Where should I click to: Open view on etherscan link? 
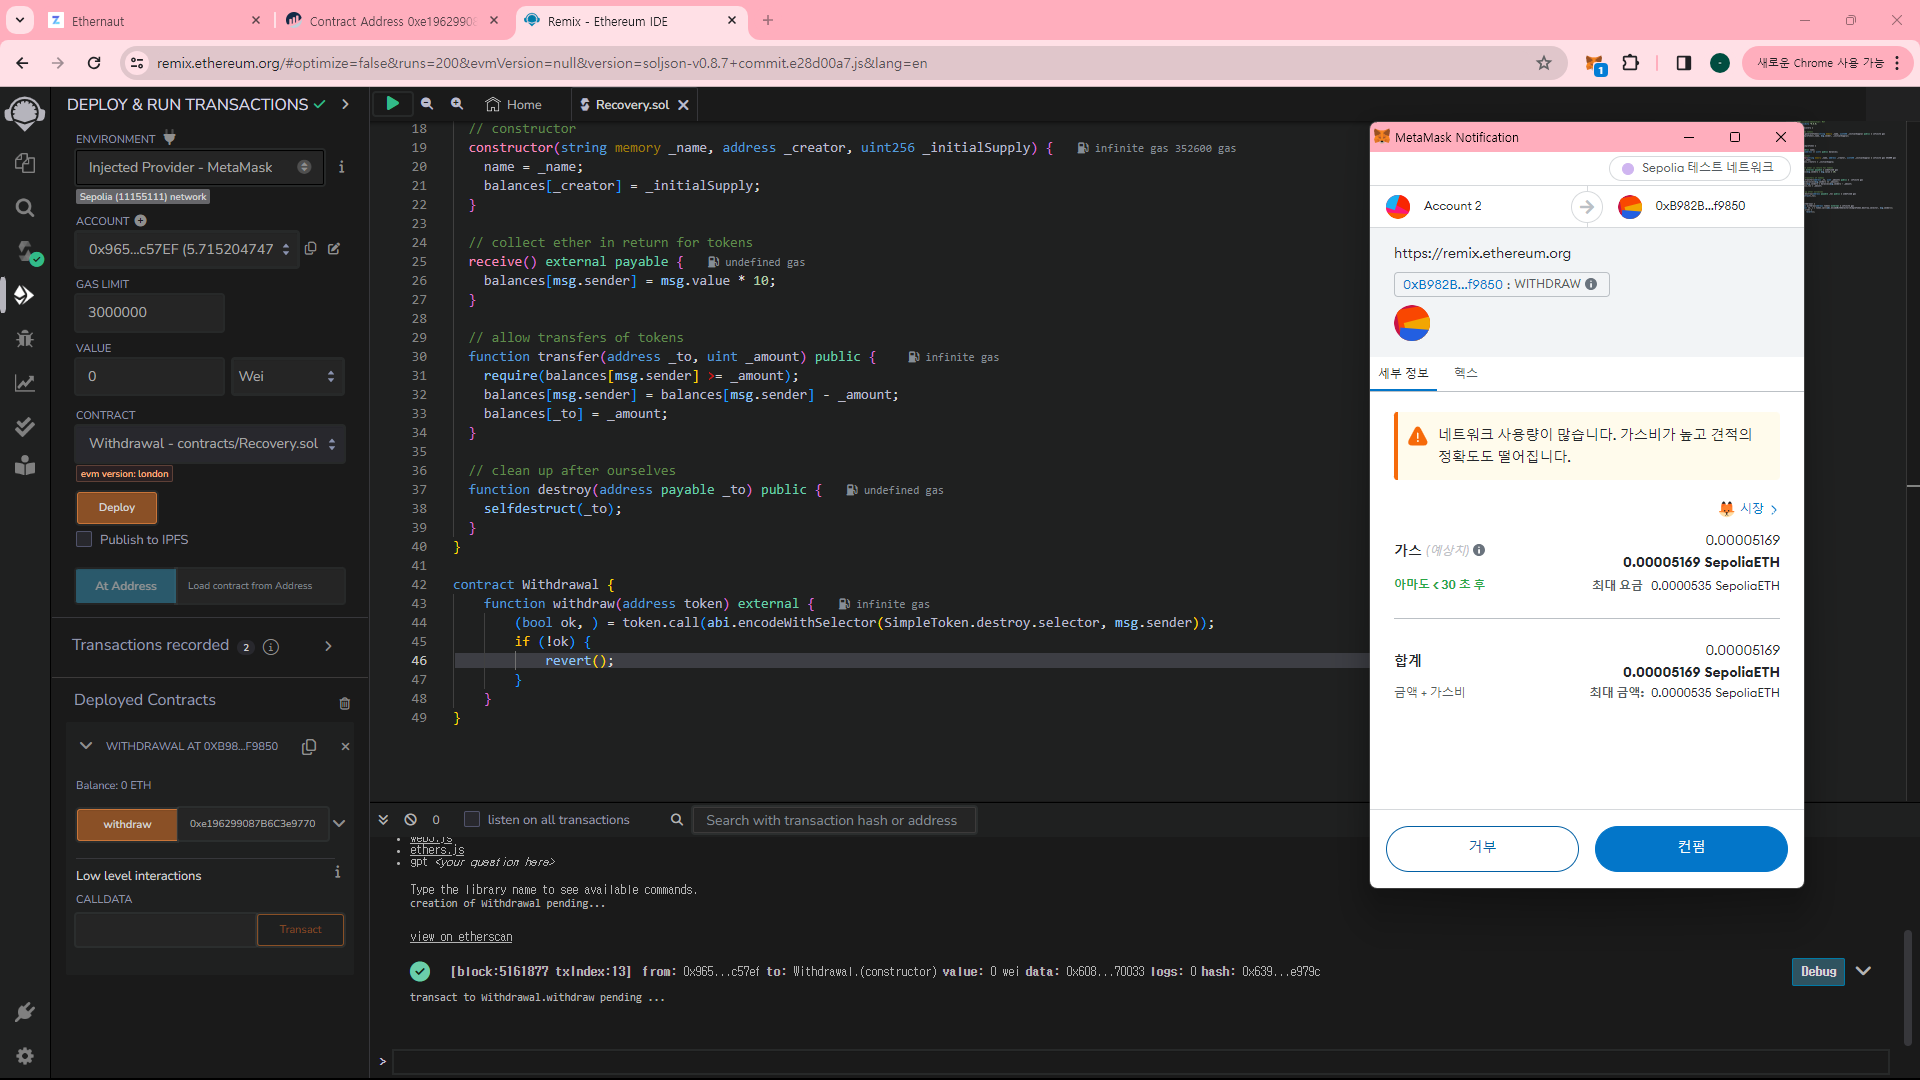(x=461, y=937)
